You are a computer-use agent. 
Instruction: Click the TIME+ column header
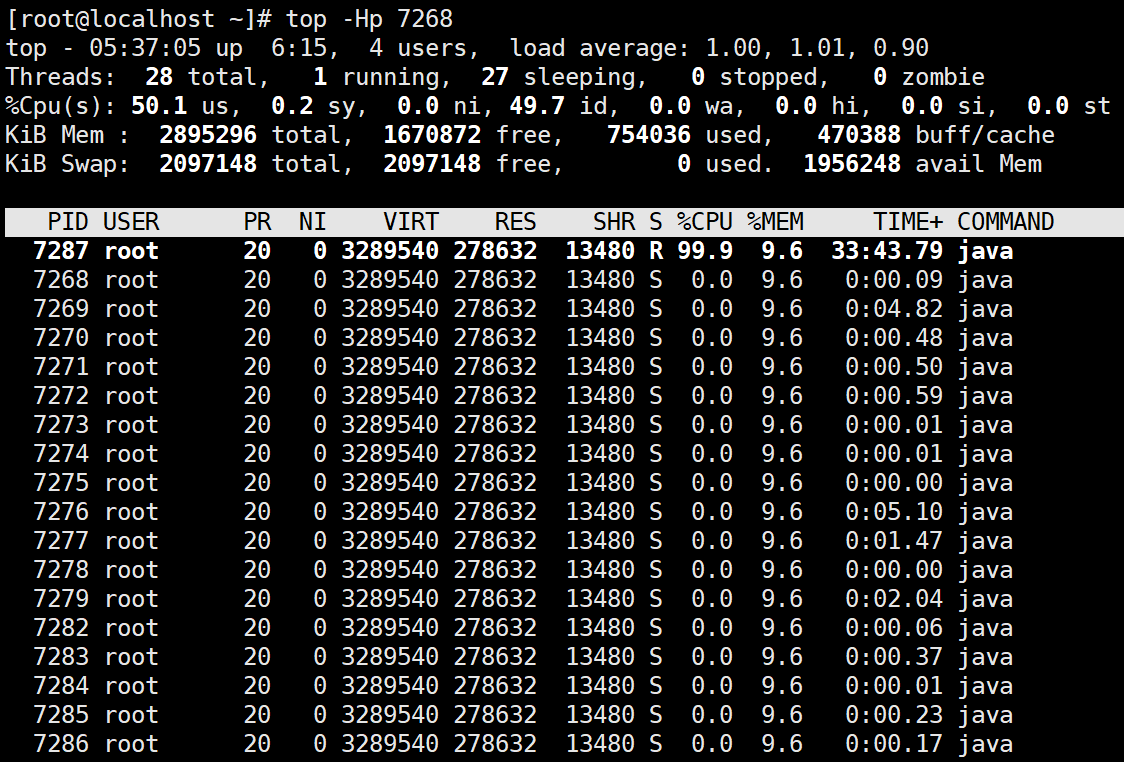coord(907,222)
